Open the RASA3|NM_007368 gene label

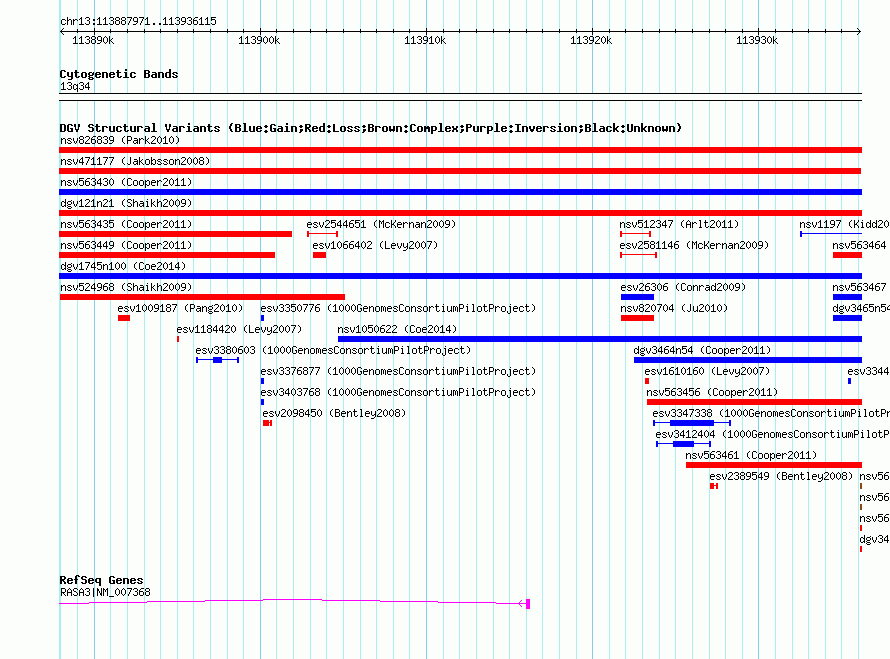(105, 593)
